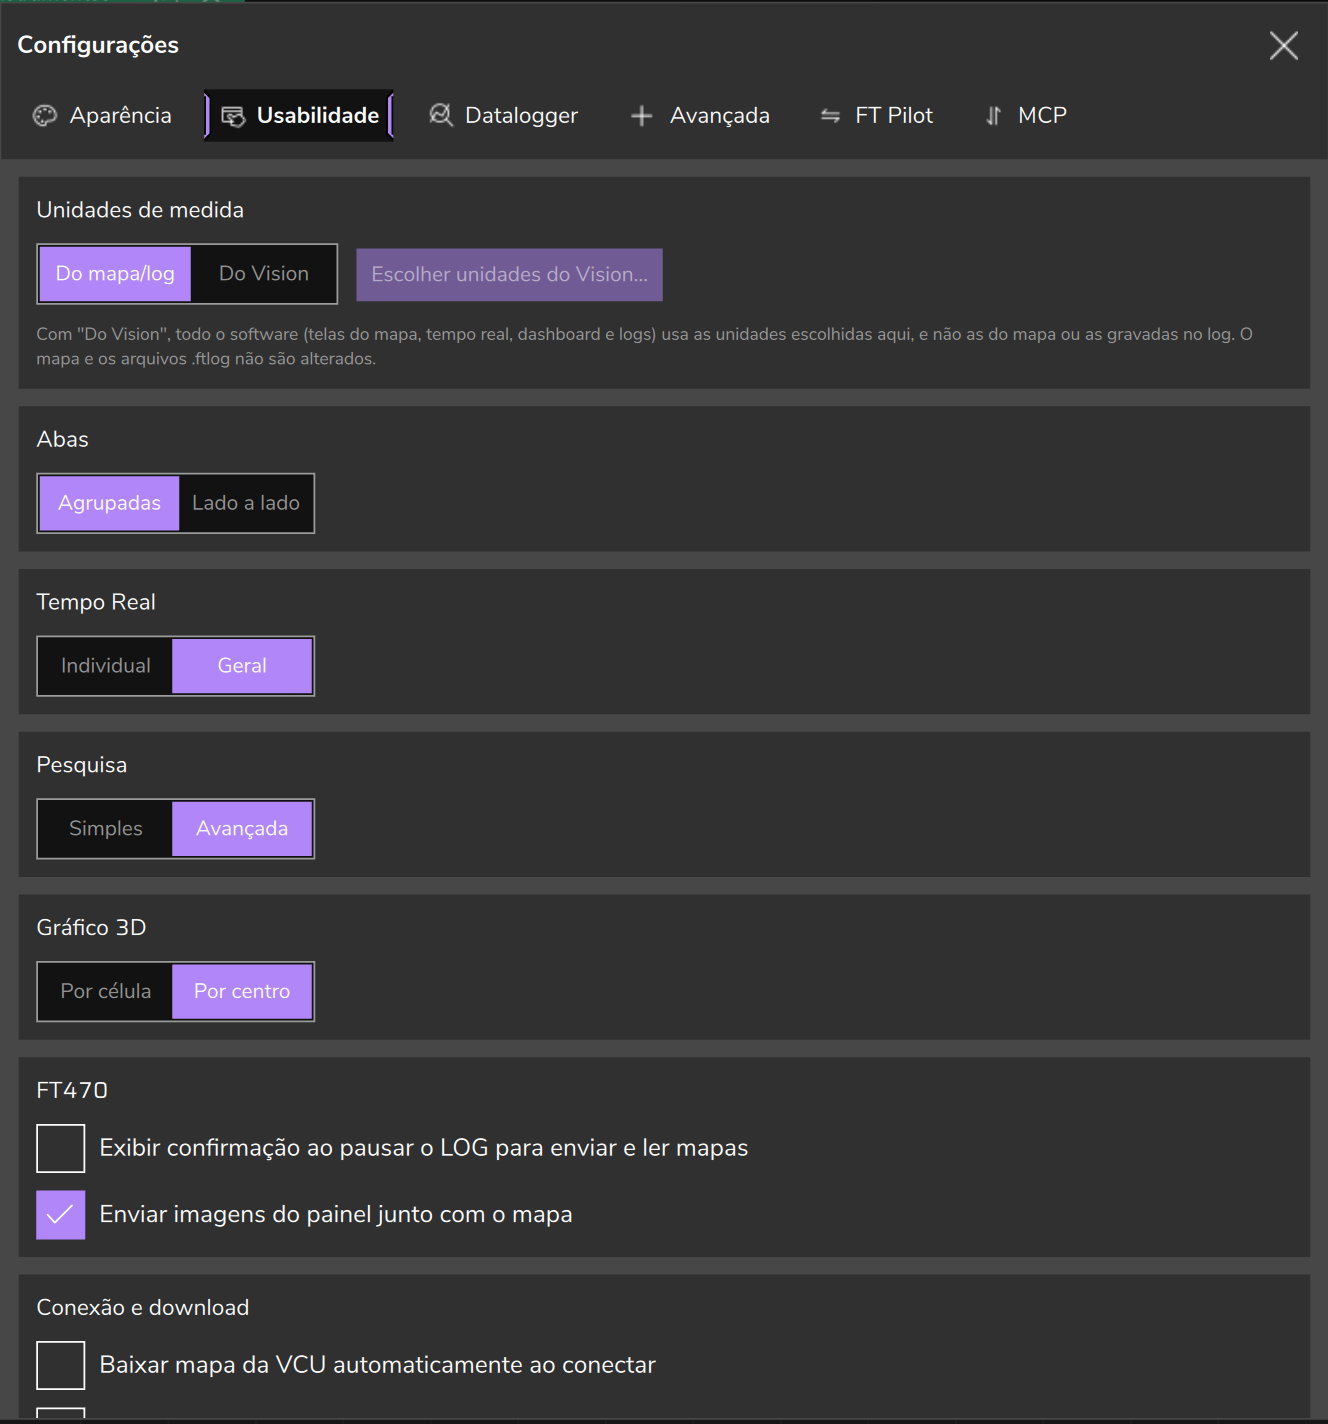Image resolution: width=1328 pixels, height=1424 pixels.
Task: Select Por centro for Gráfico 3D
Action: [242, 992]
